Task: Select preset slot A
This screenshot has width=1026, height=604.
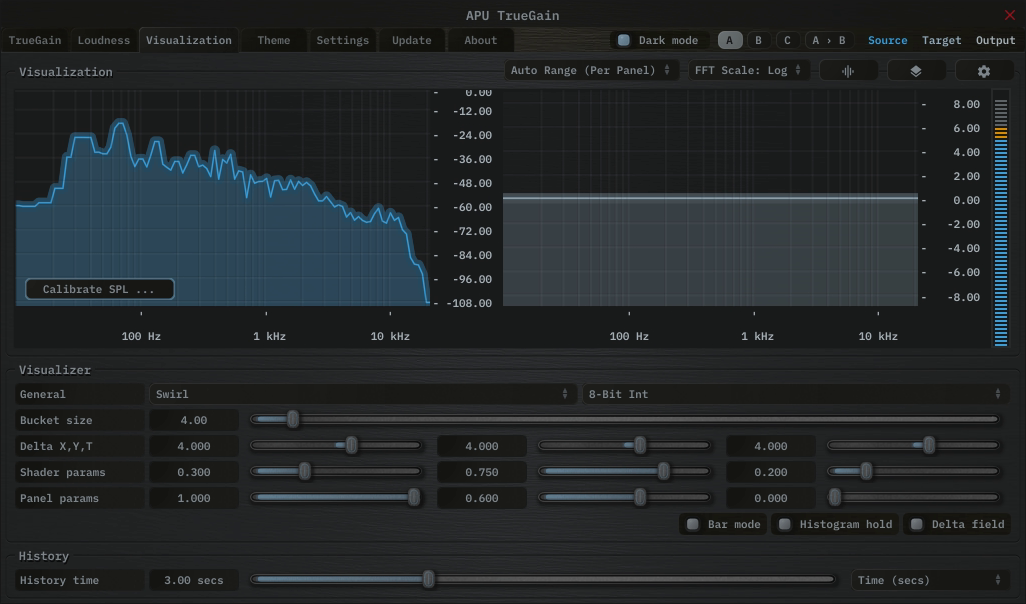Action: 729,41
